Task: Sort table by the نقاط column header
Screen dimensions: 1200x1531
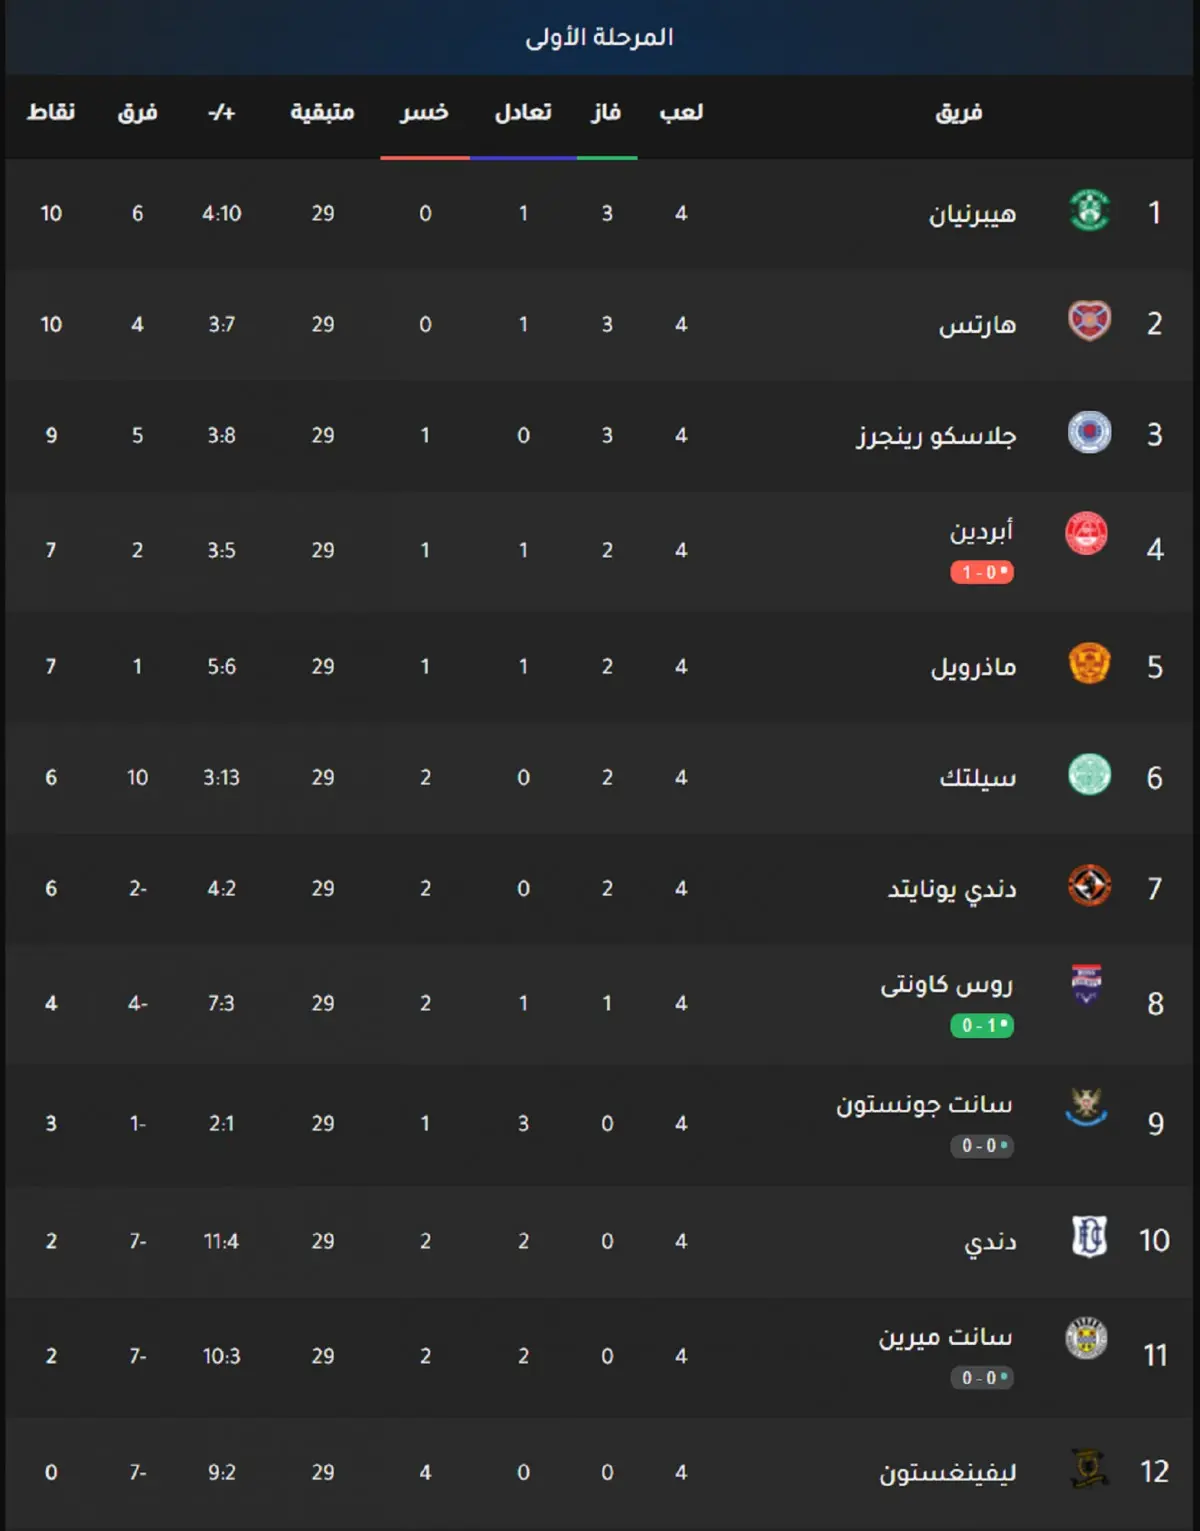Action: coord(51,112)
